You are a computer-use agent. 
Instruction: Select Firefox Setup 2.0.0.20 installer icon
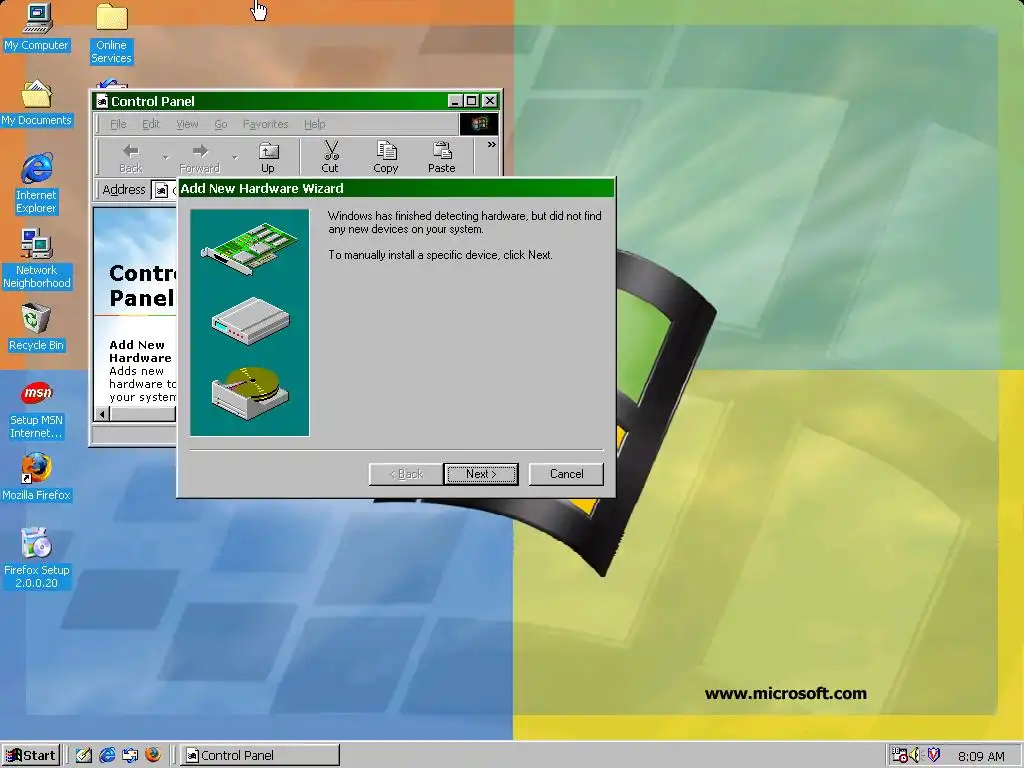pyautogui.click(x=37, y=558)
